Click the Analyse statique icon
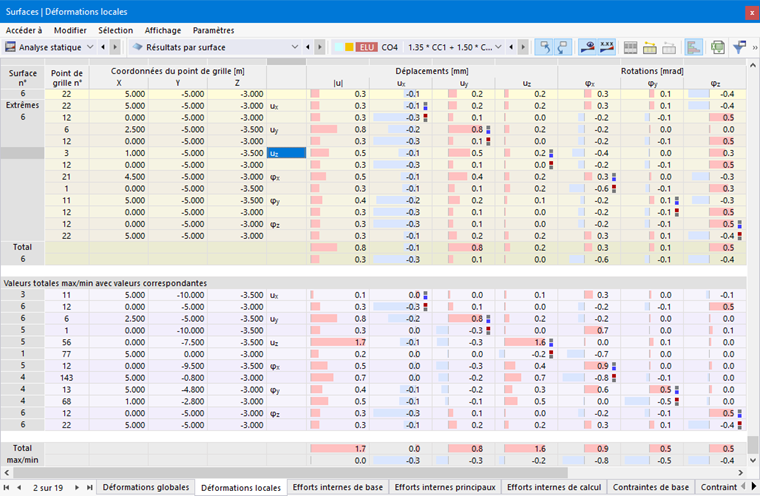 [10, 47]
